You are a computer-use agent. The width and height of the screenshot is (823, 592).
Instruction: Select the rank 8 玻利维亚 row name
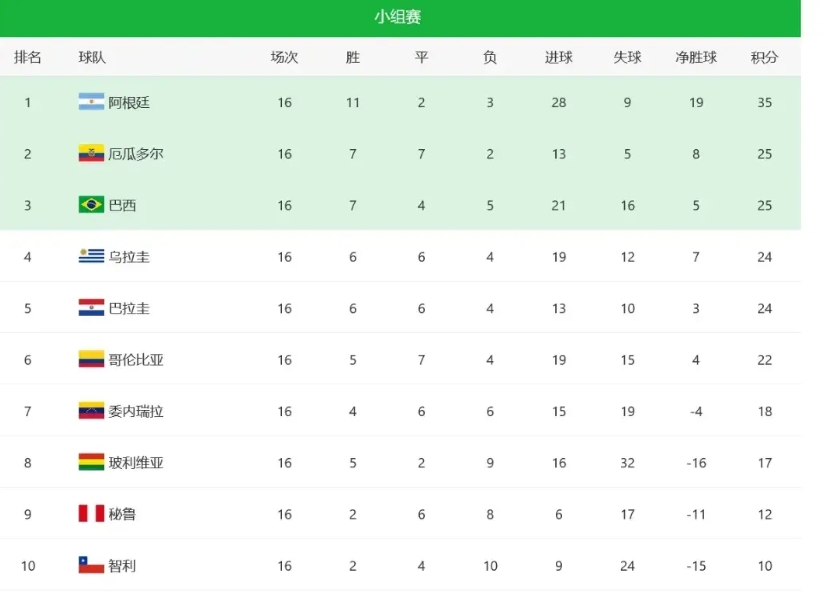coord(136,462)
